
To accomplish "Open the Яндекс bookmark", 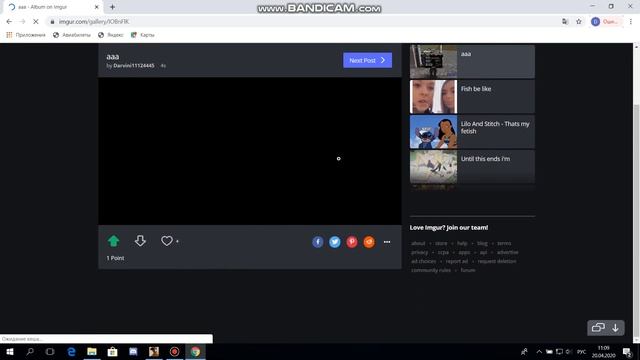I will (x=111, y=35).
